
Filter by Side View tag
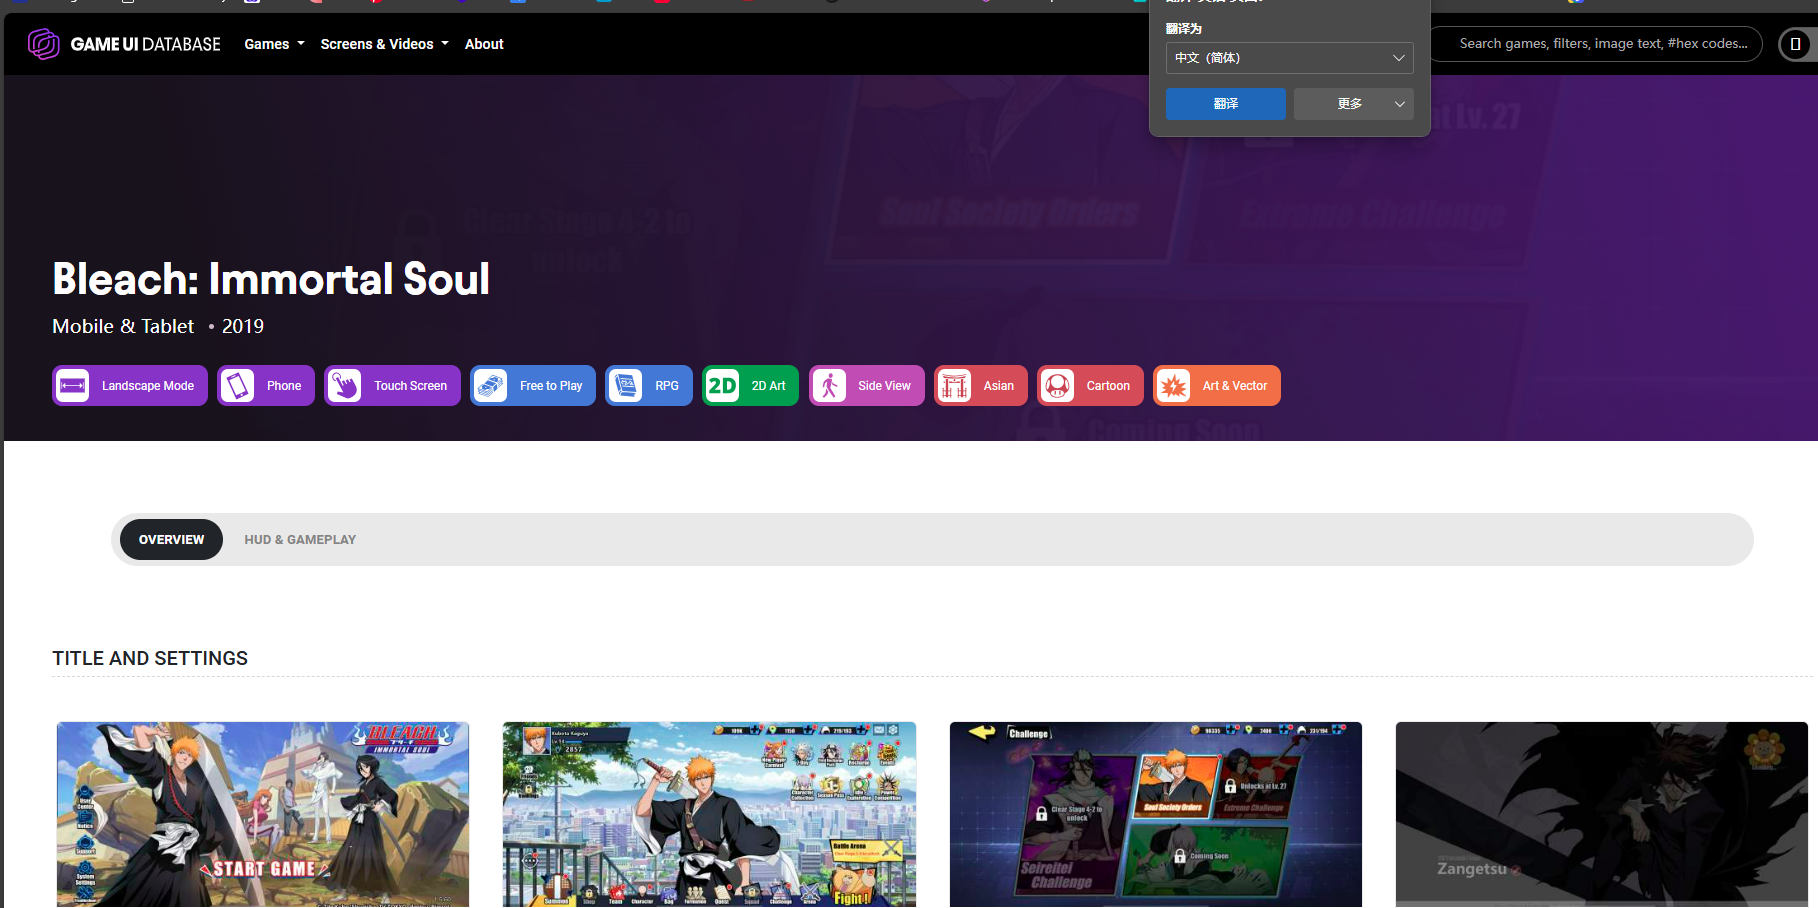866,386
